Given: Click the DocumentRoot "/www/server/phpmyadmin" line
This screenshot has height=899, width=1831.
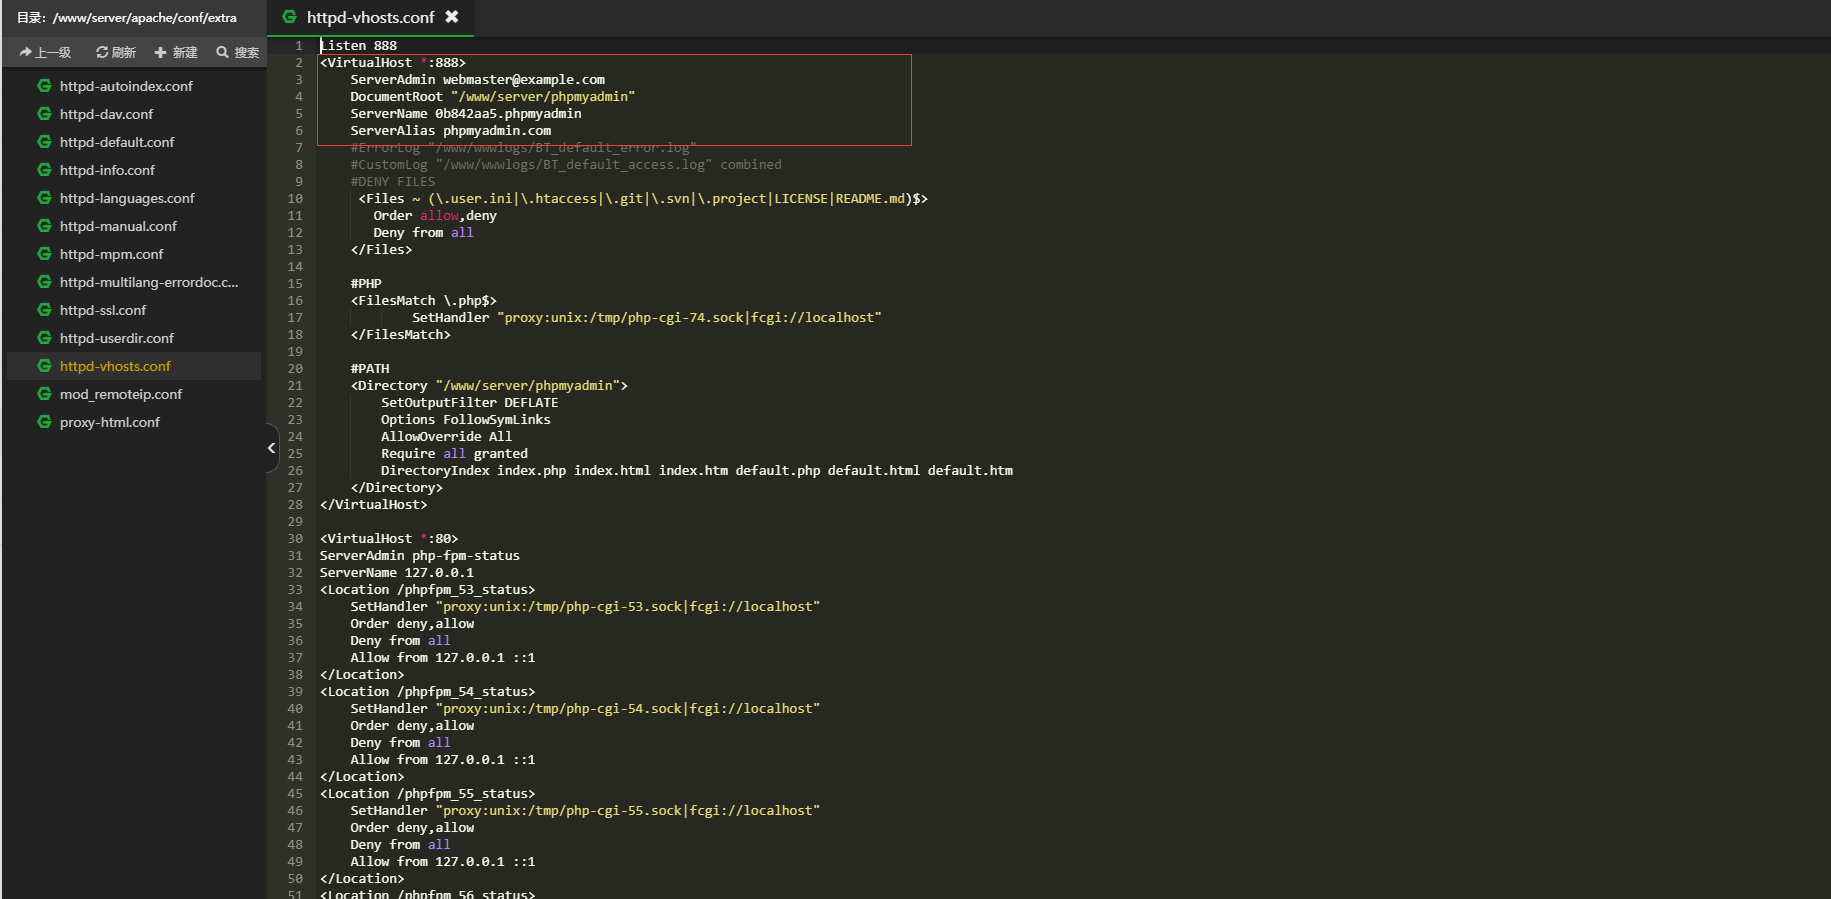Looking at the screenshot, I should click(493, 97).
